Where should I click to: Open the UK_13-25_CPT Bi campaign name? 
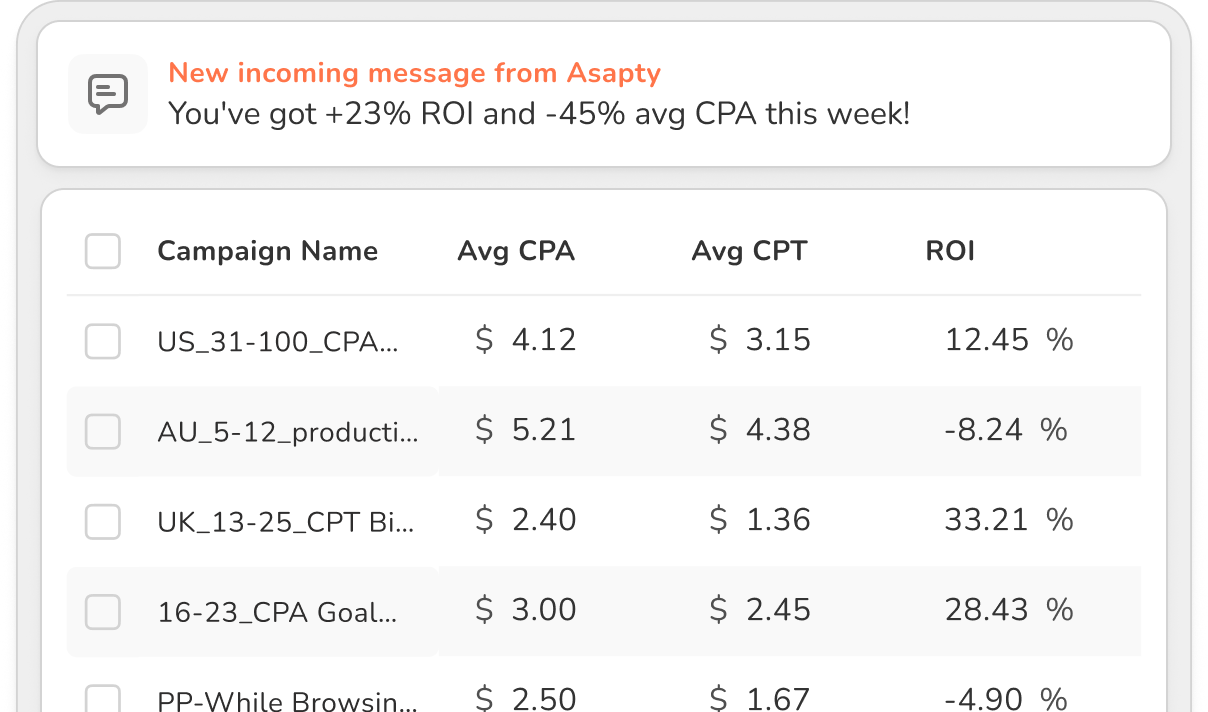click(x=285, y=522)
